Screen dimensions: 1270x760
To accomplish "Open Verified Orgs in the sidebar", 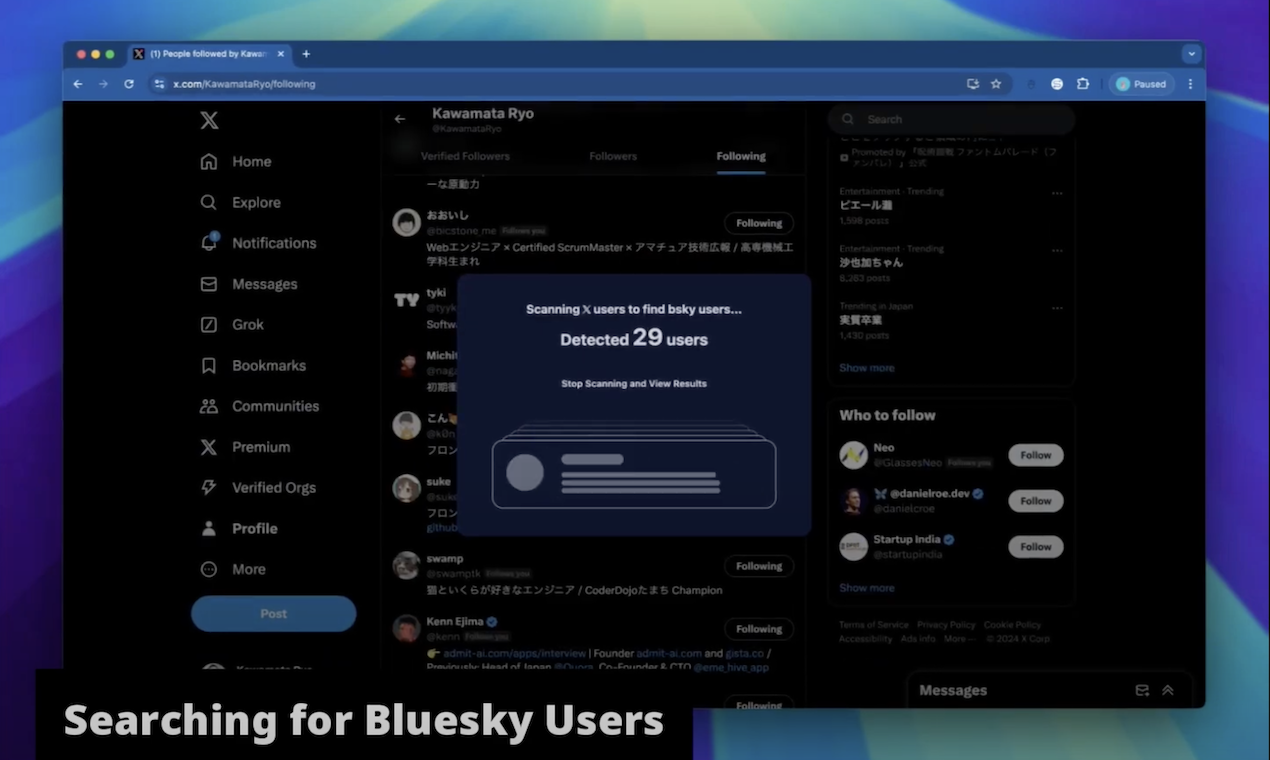I will click(258, 488).
